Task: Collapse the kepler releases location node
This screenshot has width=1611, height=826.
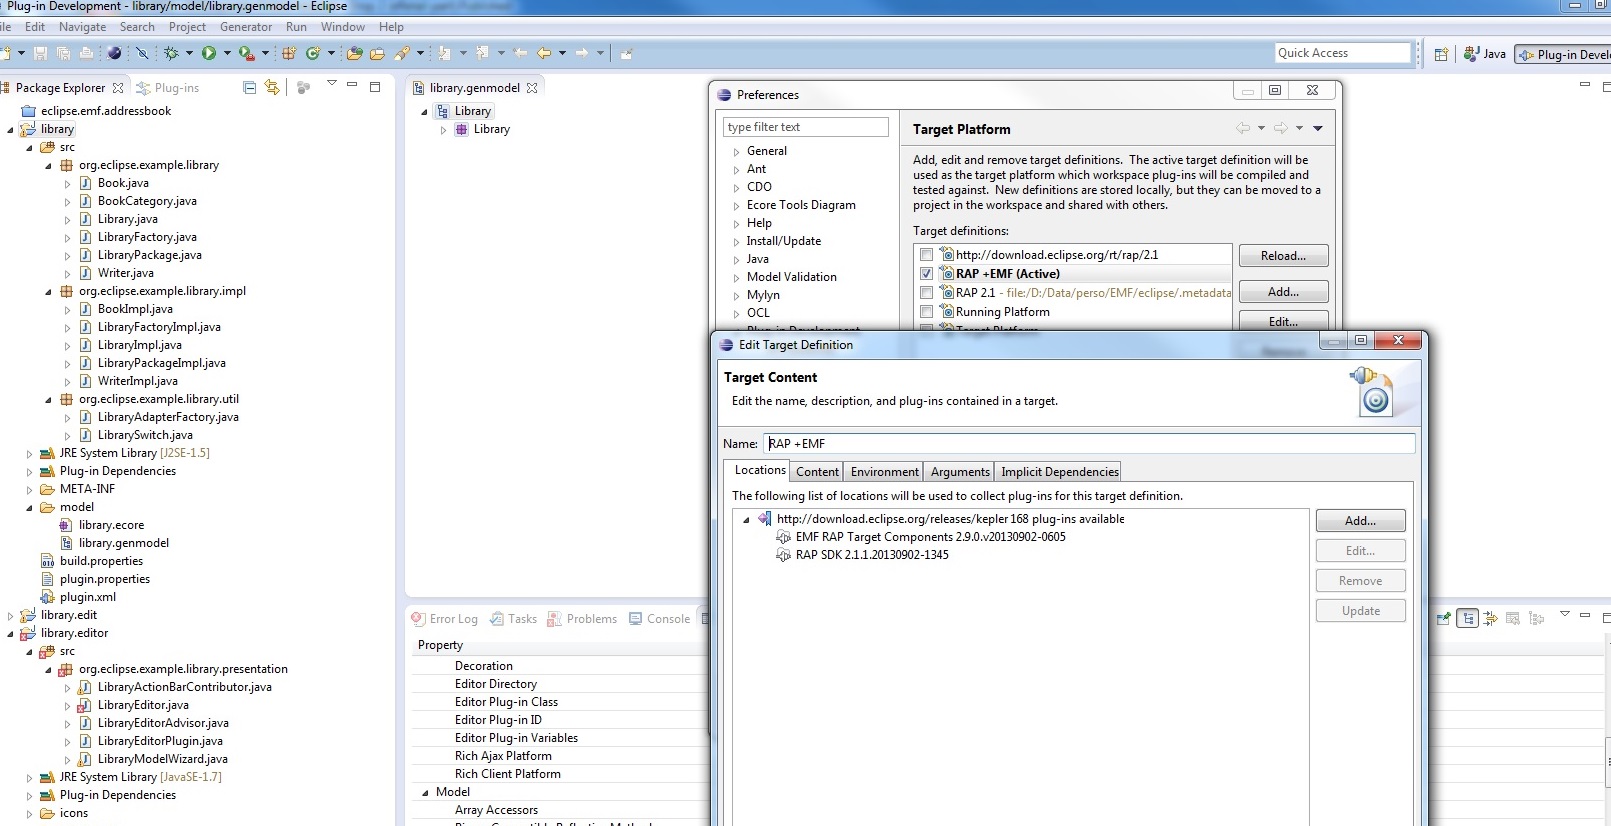Action: click(746, 520)
